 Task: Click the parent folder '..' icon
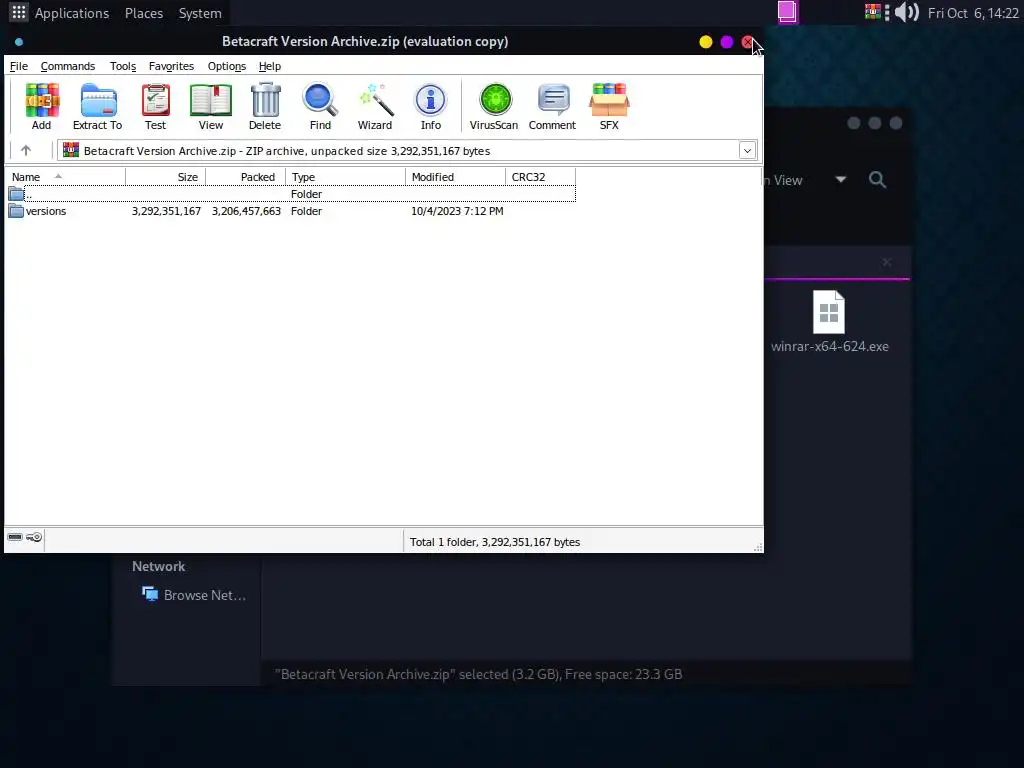[16, 194]
